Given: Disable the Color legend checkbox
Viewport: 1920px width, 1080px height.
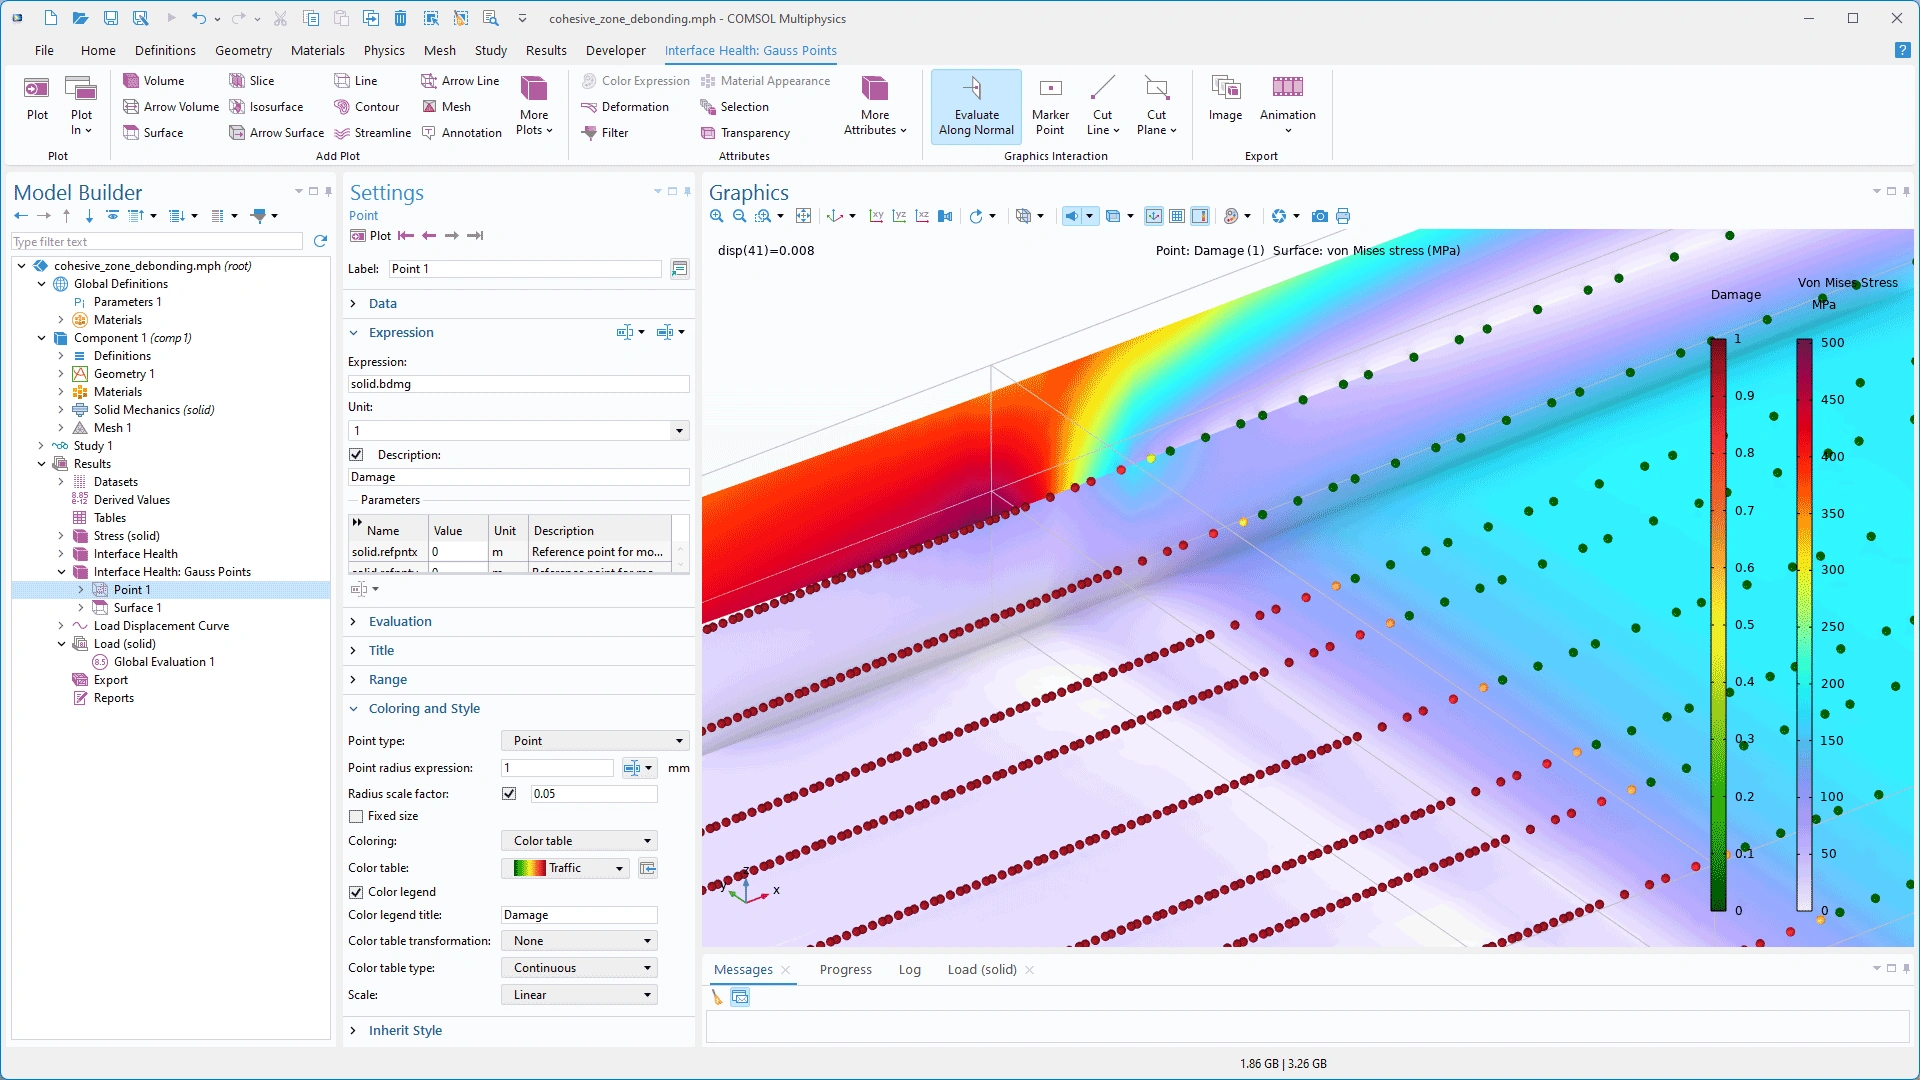Looking at the screenshot, I should 356,892.
